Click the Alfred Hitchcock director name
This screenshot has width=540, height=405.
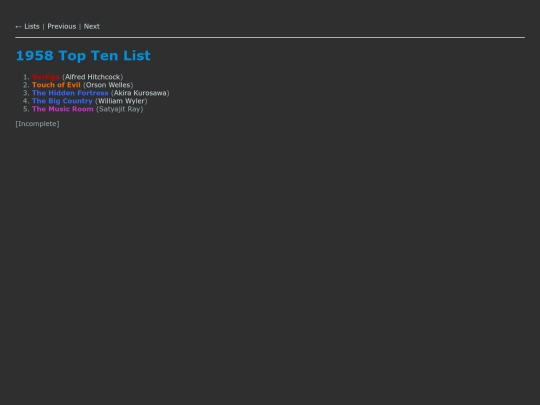[93, 77]
